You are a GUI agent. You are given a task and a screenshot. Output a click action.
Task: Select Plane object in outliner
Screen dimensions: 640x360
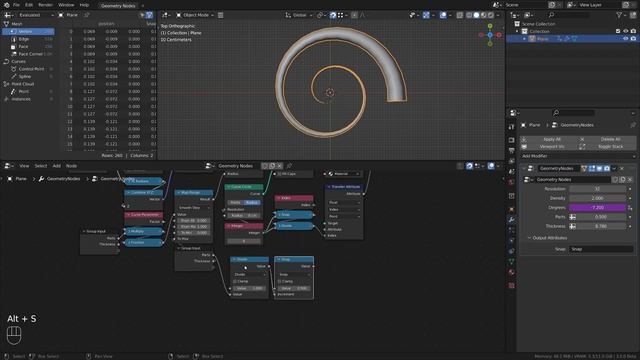click(x=542, y=39)
